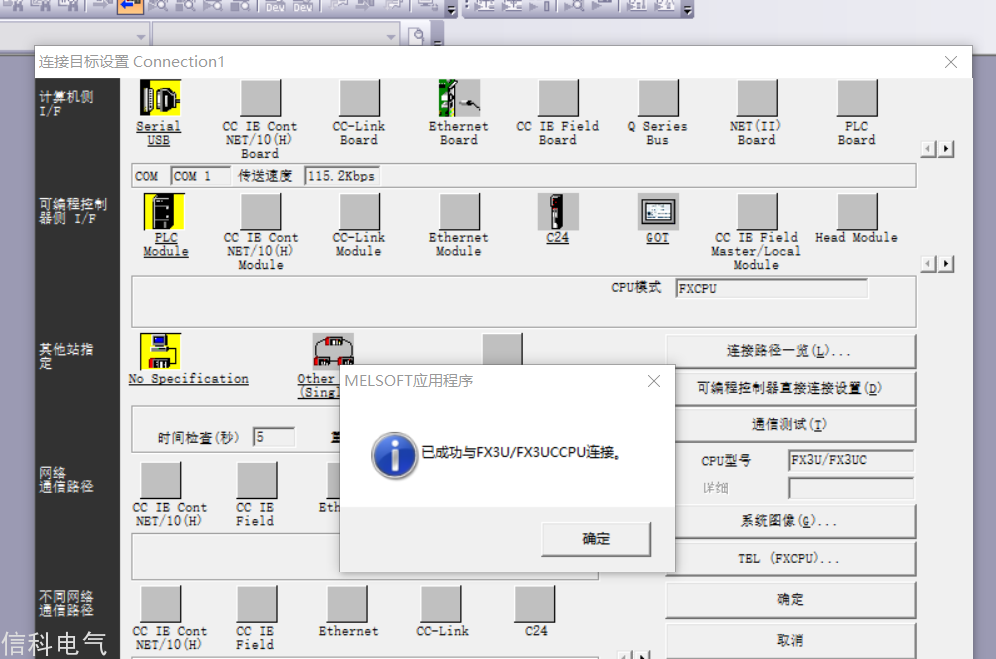Confirm connection settings with main 确定 button
Screen dimensions: 996x659
tap(790, 600)
